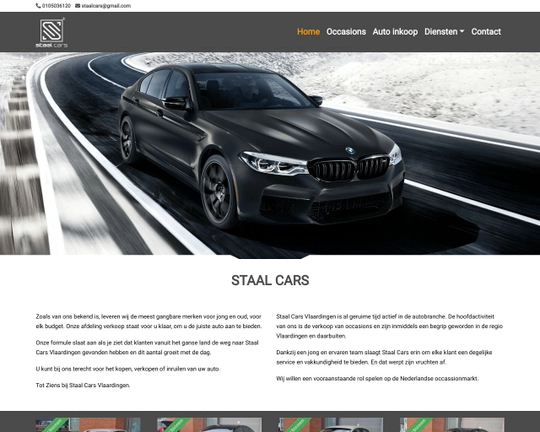Click the Staal Cars logo
The height and width of the screenshot is (432, 540).
(52, 32)
